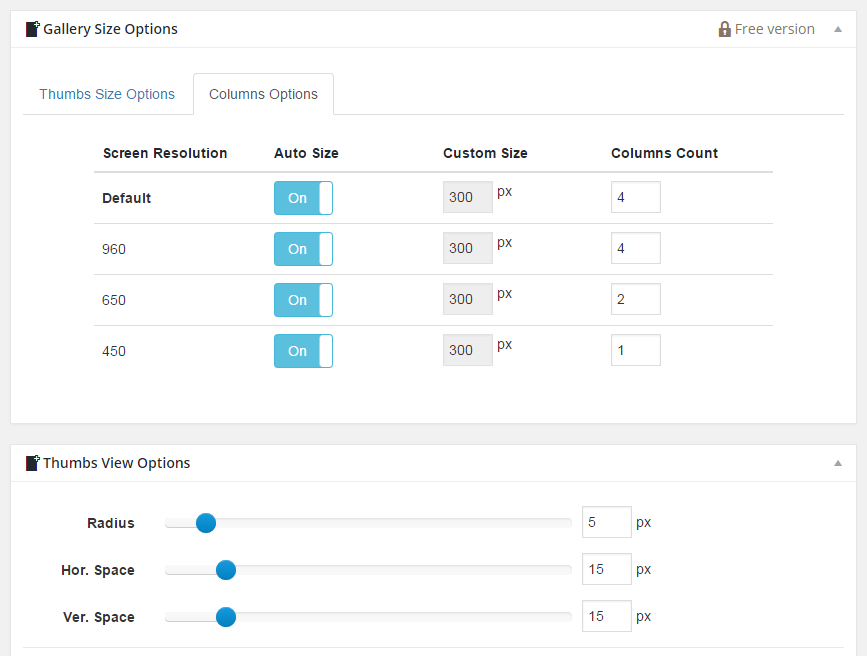Click the Ver. Space slider handle
The height and width of the screenshot is (656, 867).
click(x=226, y=617)
